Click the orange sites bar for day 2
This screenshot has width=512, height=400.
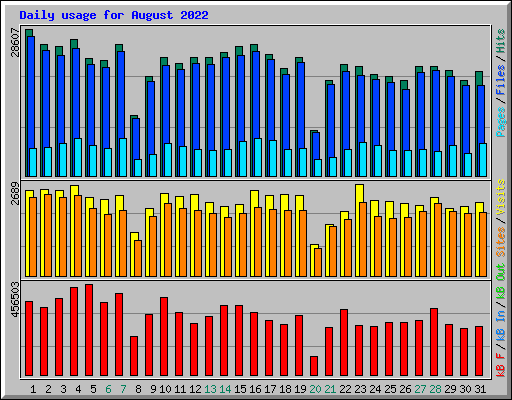48,235
